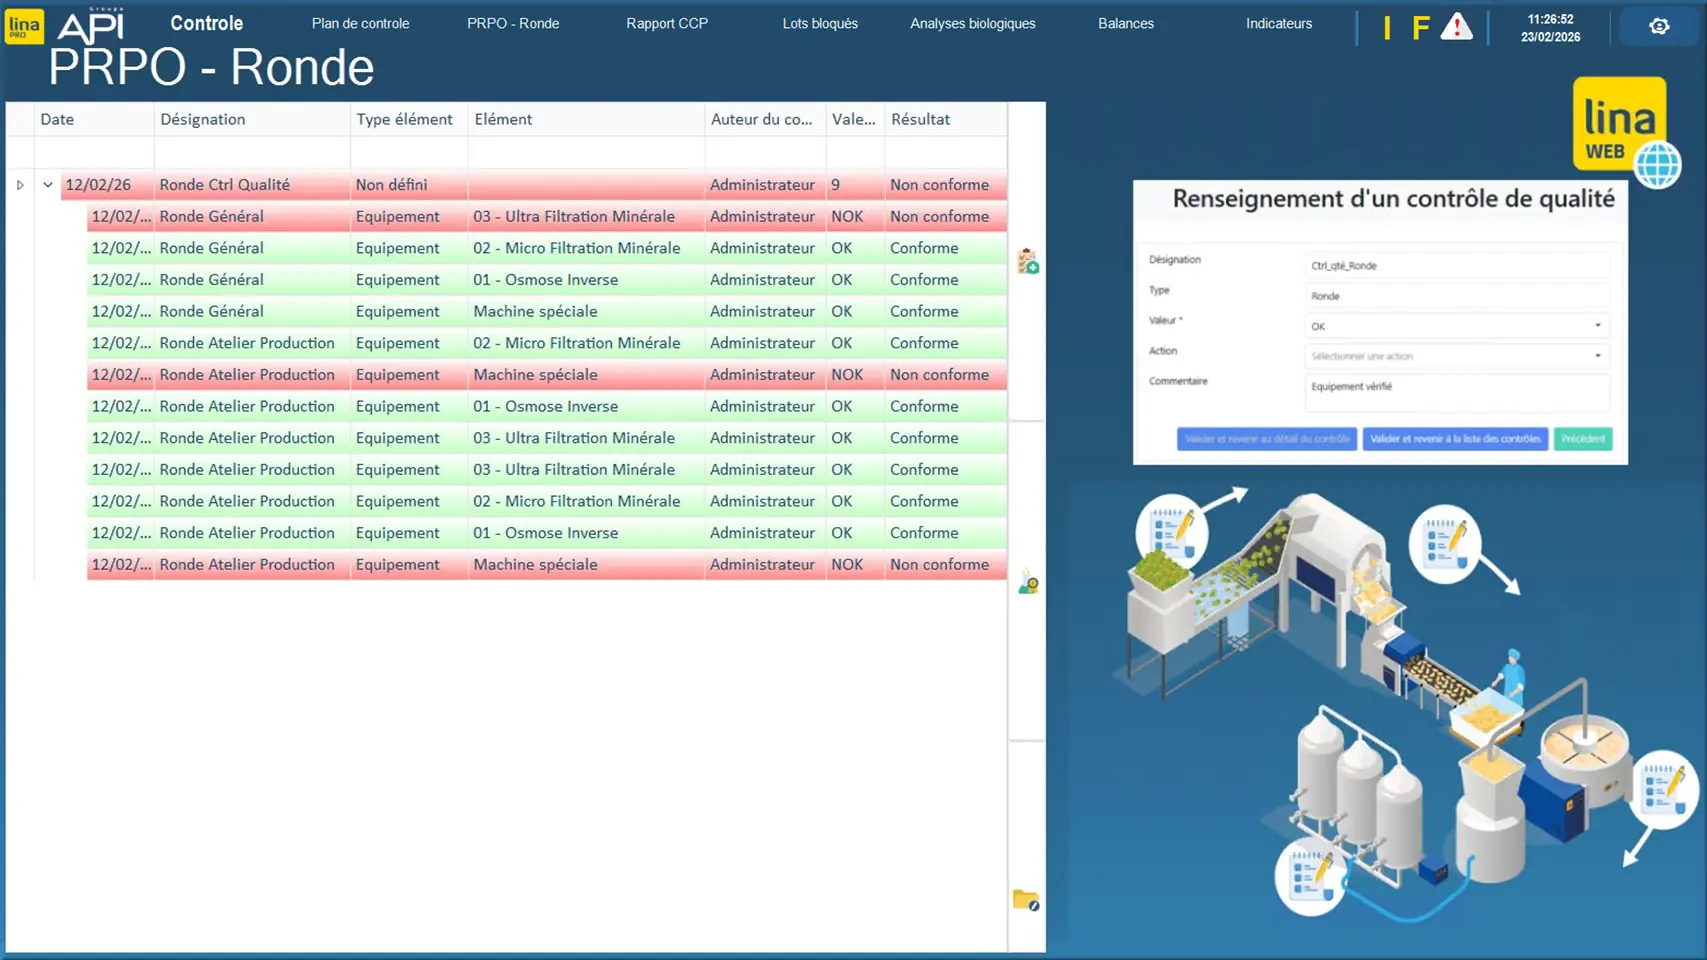Select the Indicateurs menu item
The width and height of the screenshot is (1707, 960).
point(1278,24)
